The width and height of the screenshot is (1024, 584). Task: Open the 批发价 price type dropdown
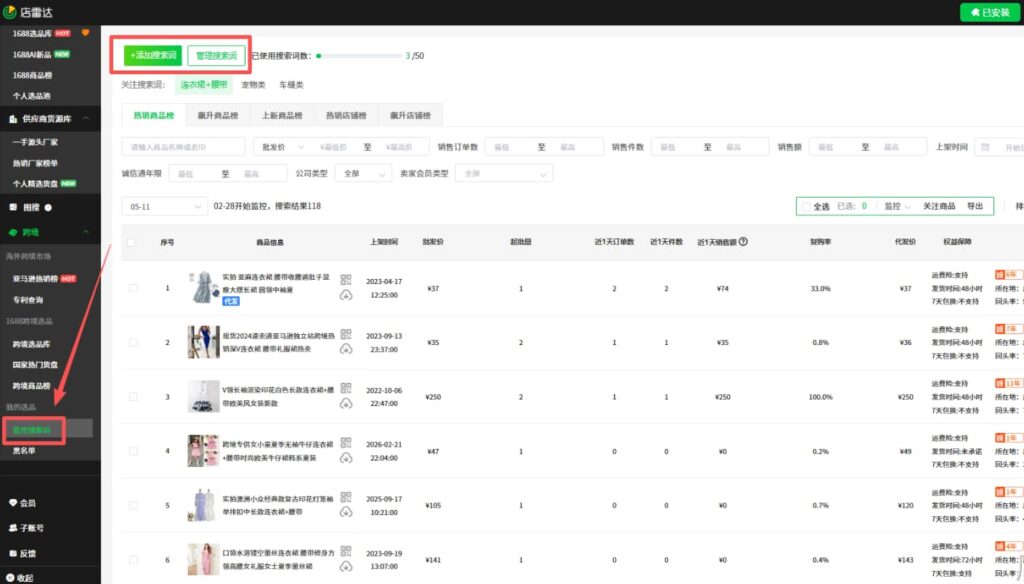[282, 147]
